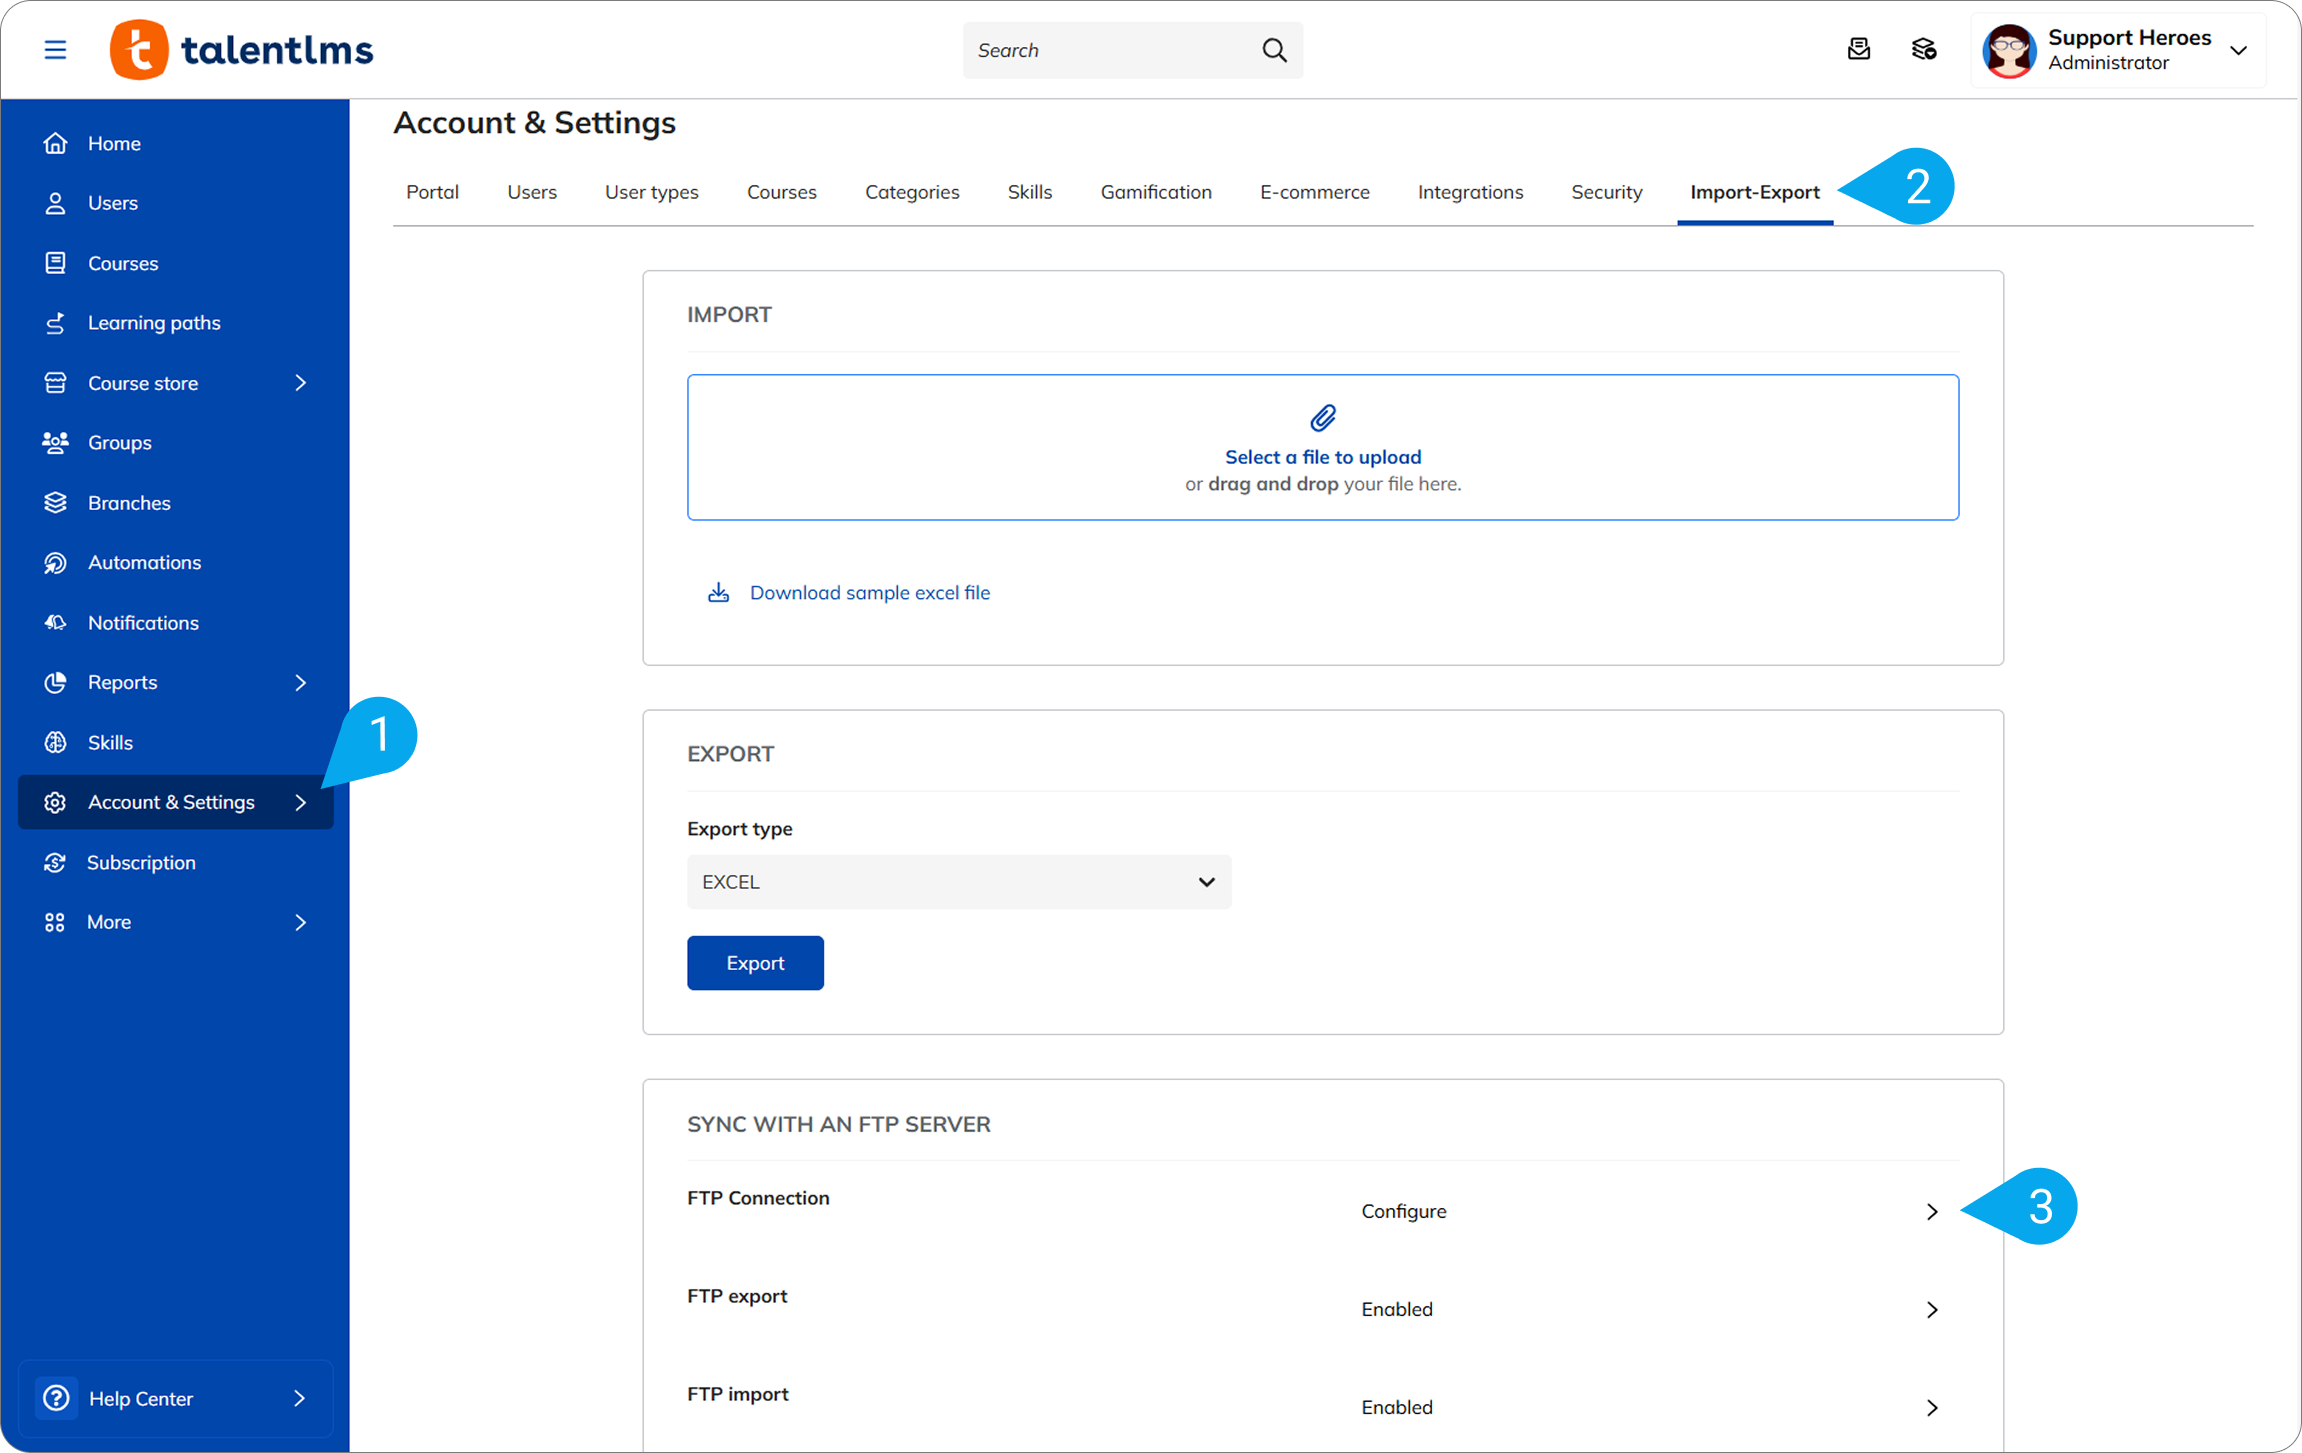Click the blue Export button
2302x1453 pixels.
755,963
